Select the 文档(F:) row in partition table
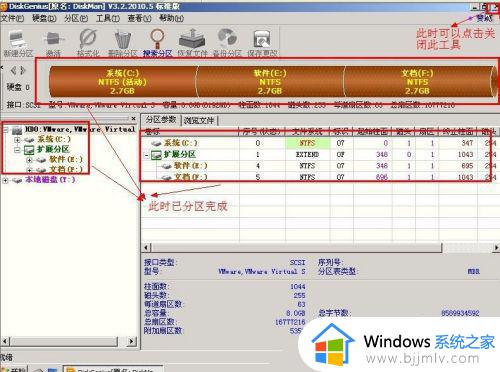 315,177
